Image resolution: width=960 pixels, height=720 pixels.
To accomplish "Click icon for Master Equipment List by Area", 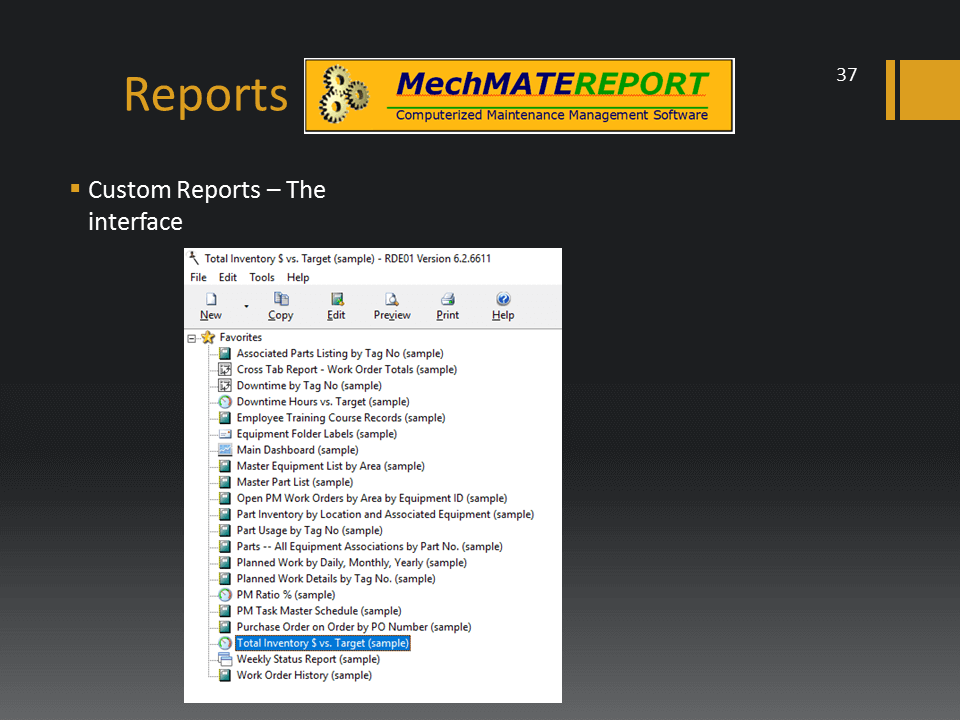I will 225,466.
